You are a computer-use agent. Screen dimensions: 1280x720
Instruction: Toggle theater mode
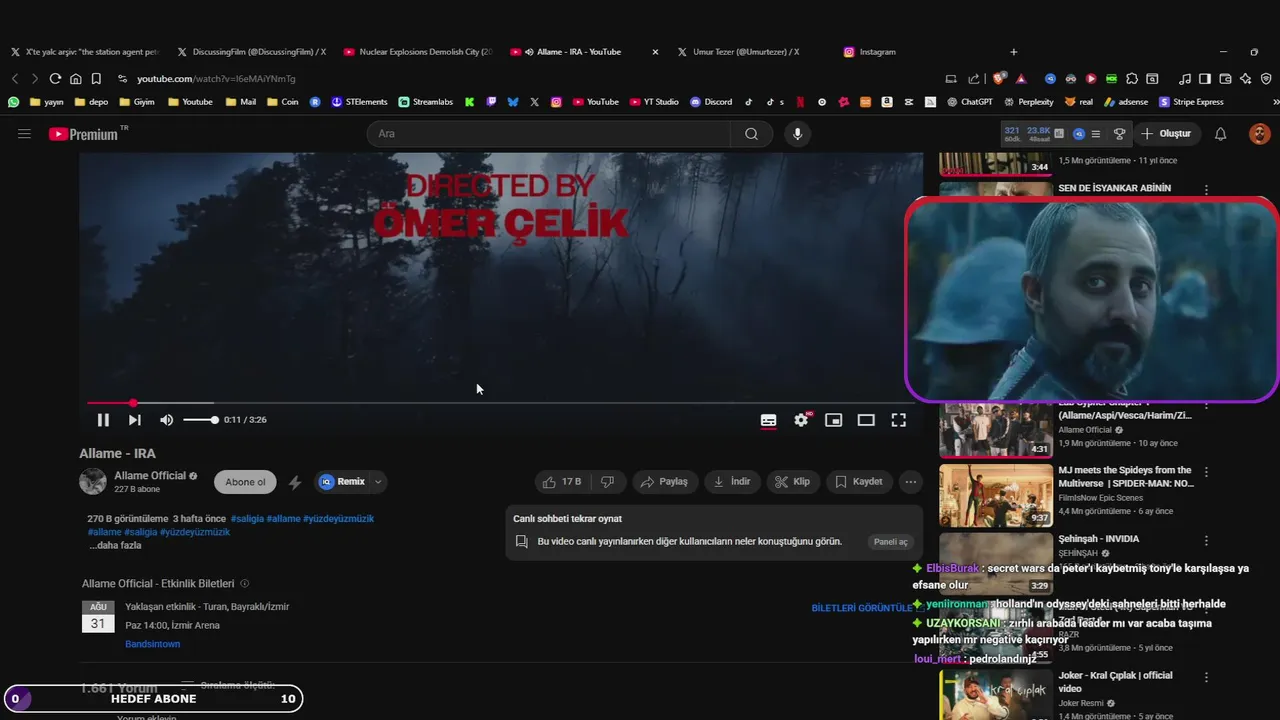(866, 420)
